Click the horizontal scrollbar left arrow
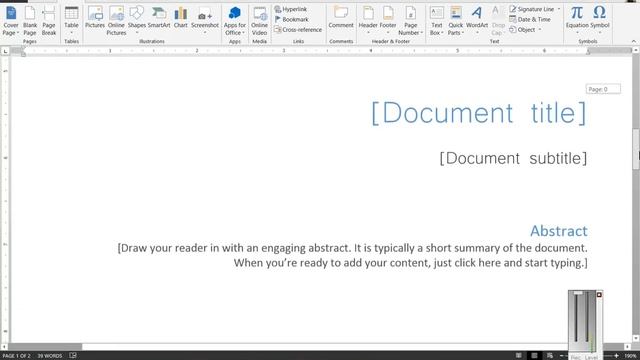The image size is (640, 360). click(4, 347)
